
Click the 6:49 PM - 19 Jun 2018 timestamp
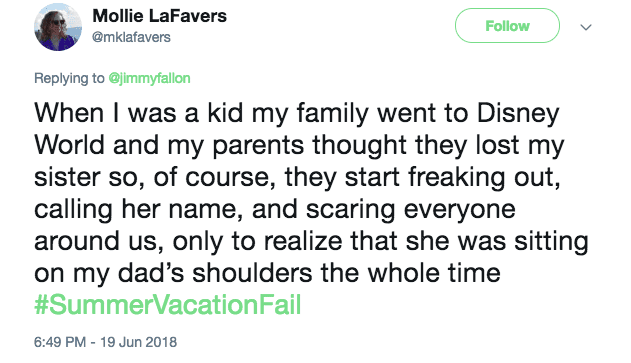[x=105, y=342]
